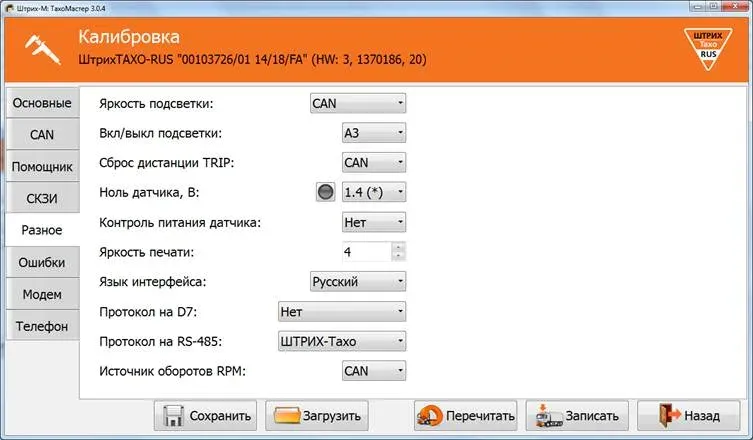Click the truck download icon on Записать

pyautogui.click(x=549, y=416)
